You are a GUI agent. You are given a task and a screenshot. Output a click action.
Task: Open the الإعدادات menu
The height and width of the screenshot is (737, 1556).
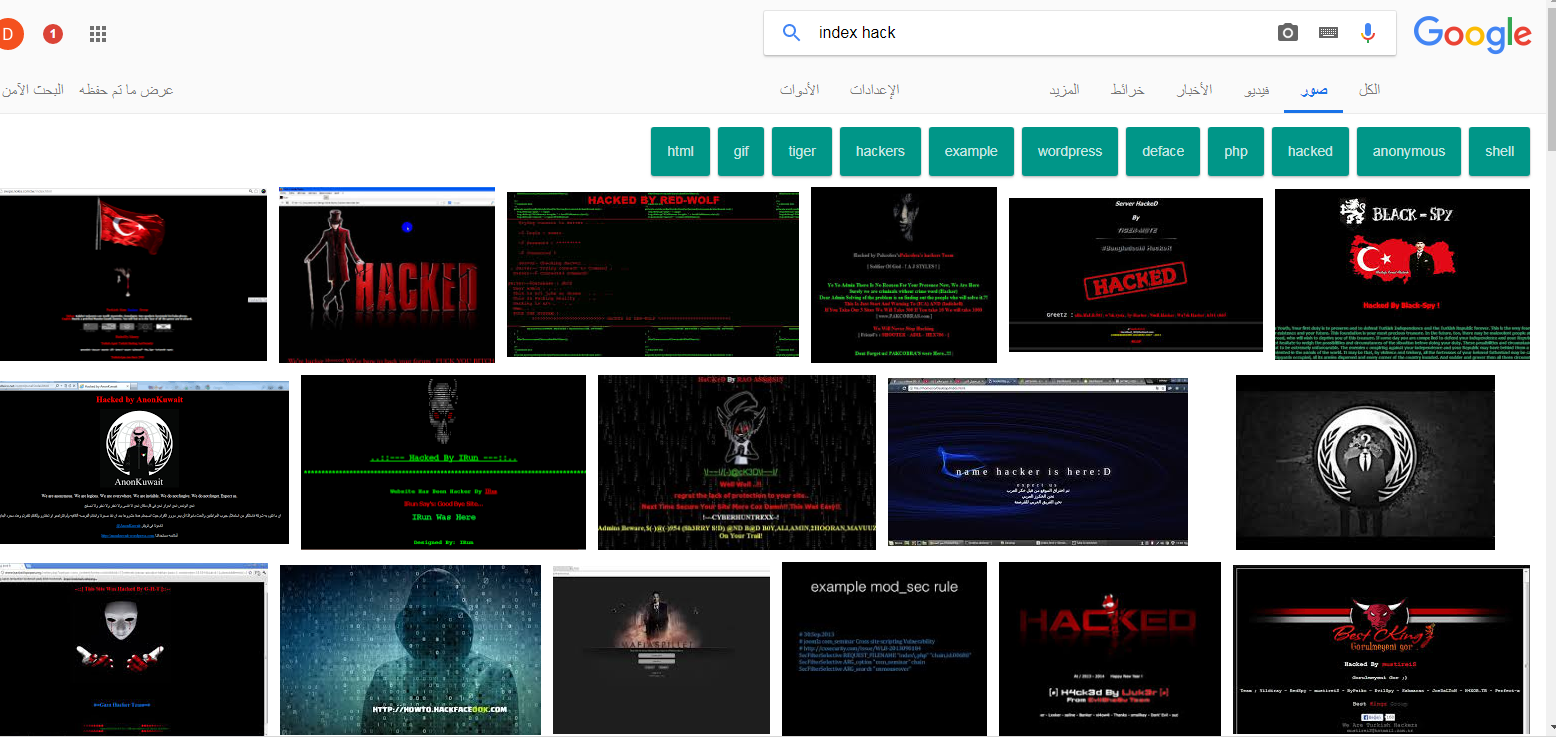click(874, 90)
